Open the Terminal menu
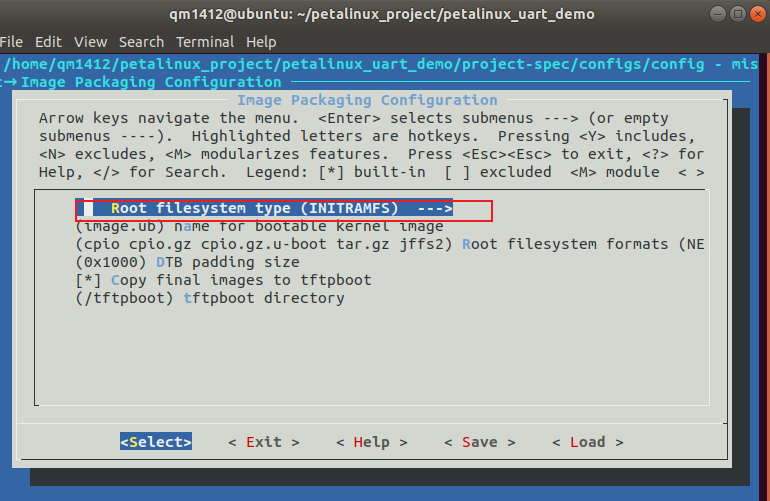Screen dimensions: 770x501 (x=205, y=42)
